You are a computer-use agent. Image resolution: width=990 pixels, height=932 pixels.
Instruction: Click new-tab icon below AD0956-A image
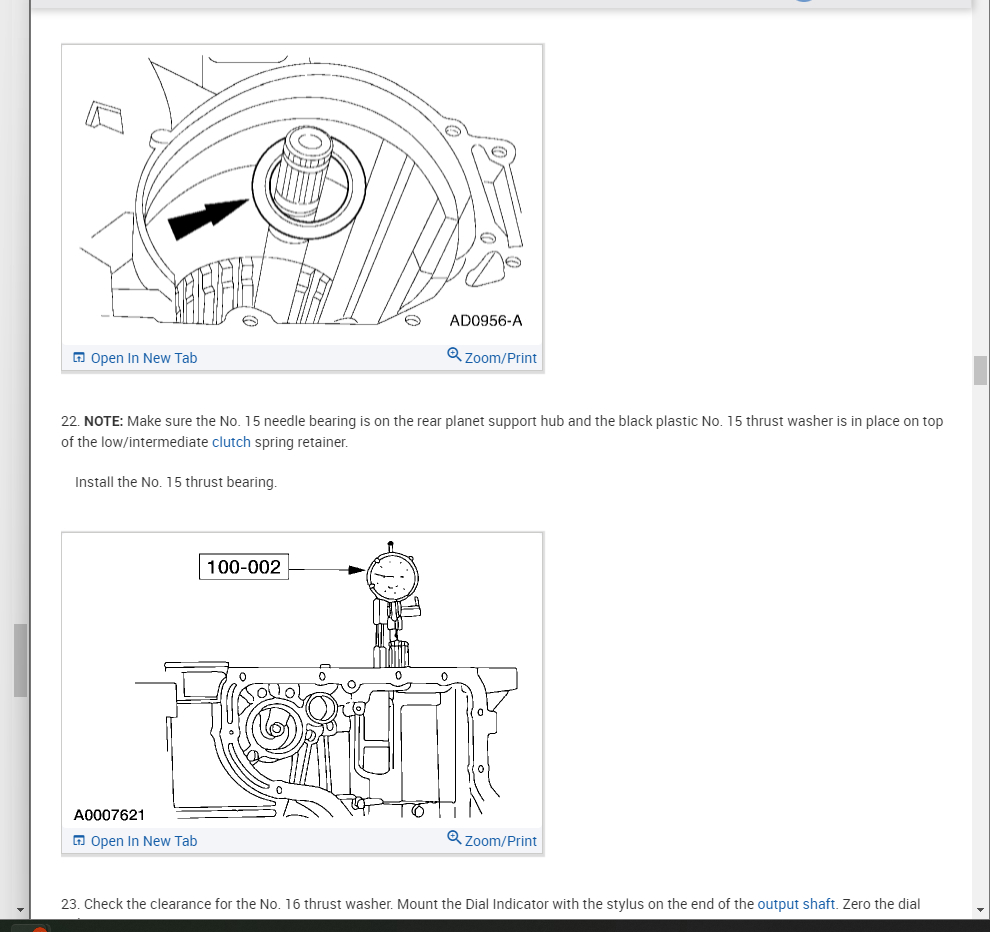(79, 357)
